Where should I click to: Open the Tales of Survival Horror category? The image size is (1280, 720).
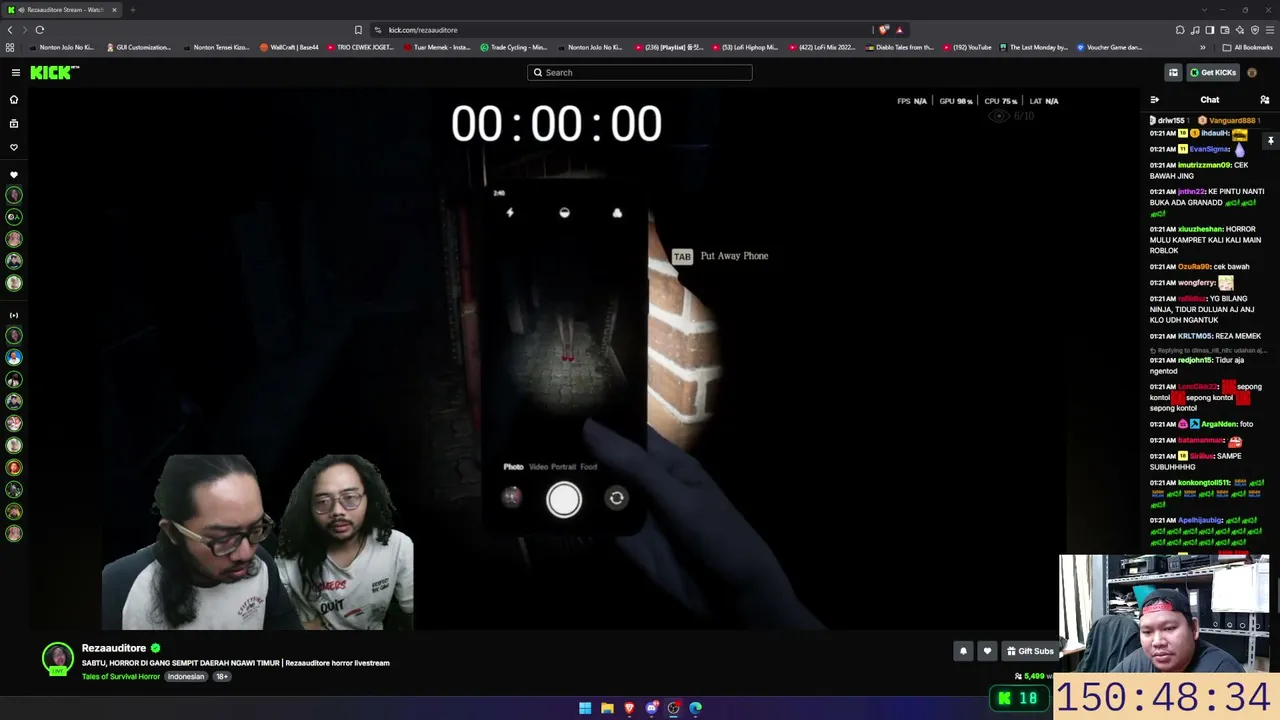point(121,677)
